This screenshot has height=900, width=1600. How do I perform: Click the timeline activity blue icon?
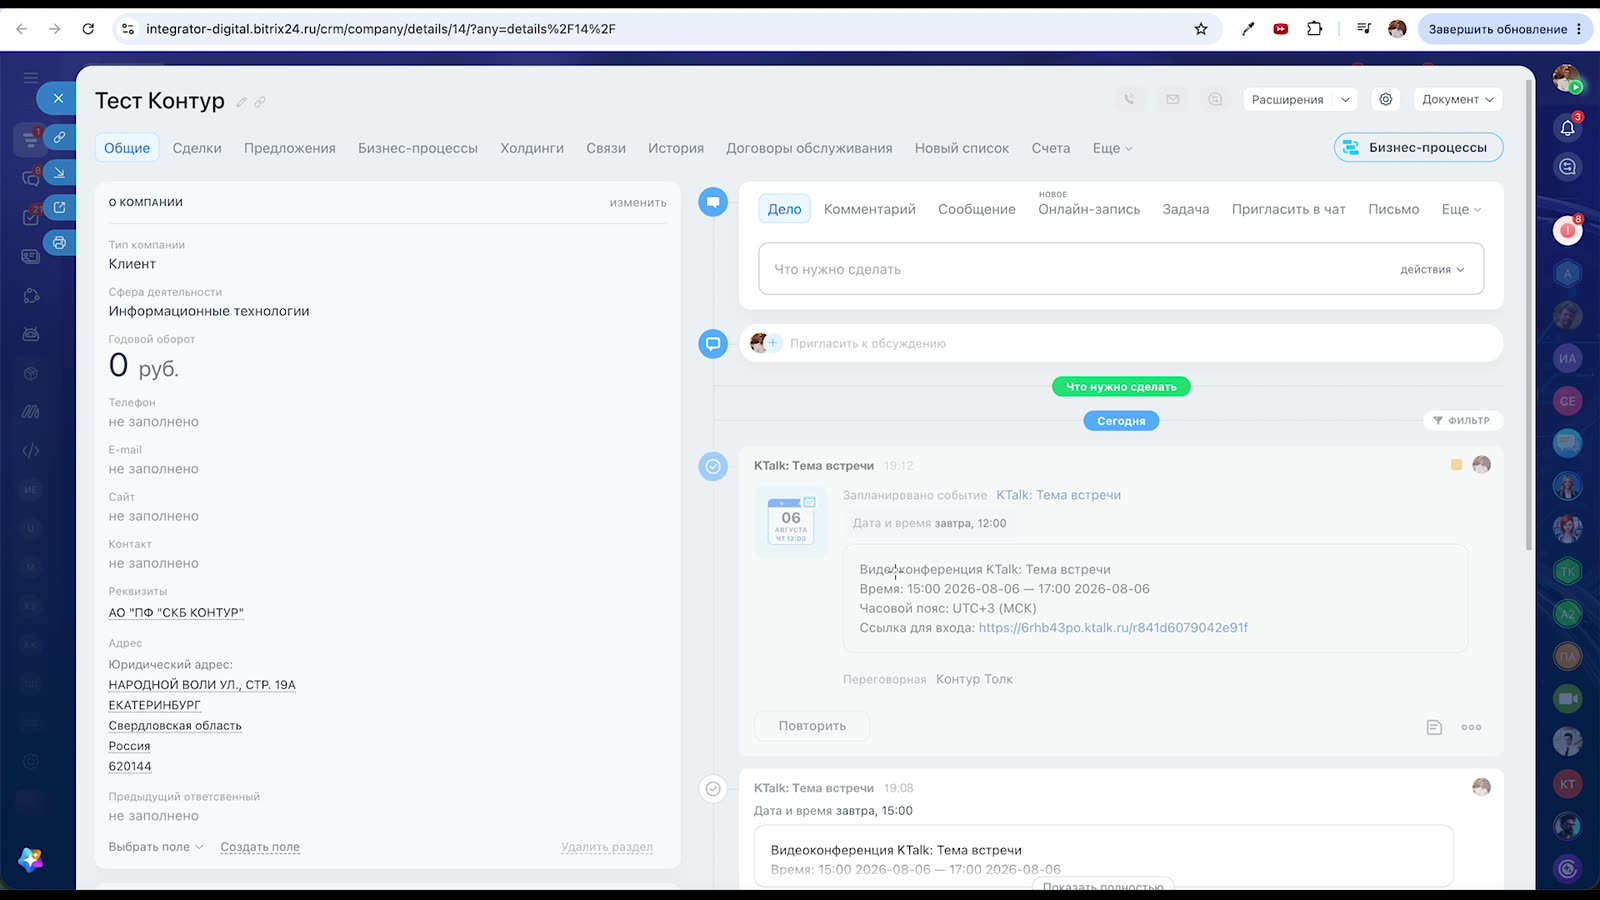tap(713, 202)
